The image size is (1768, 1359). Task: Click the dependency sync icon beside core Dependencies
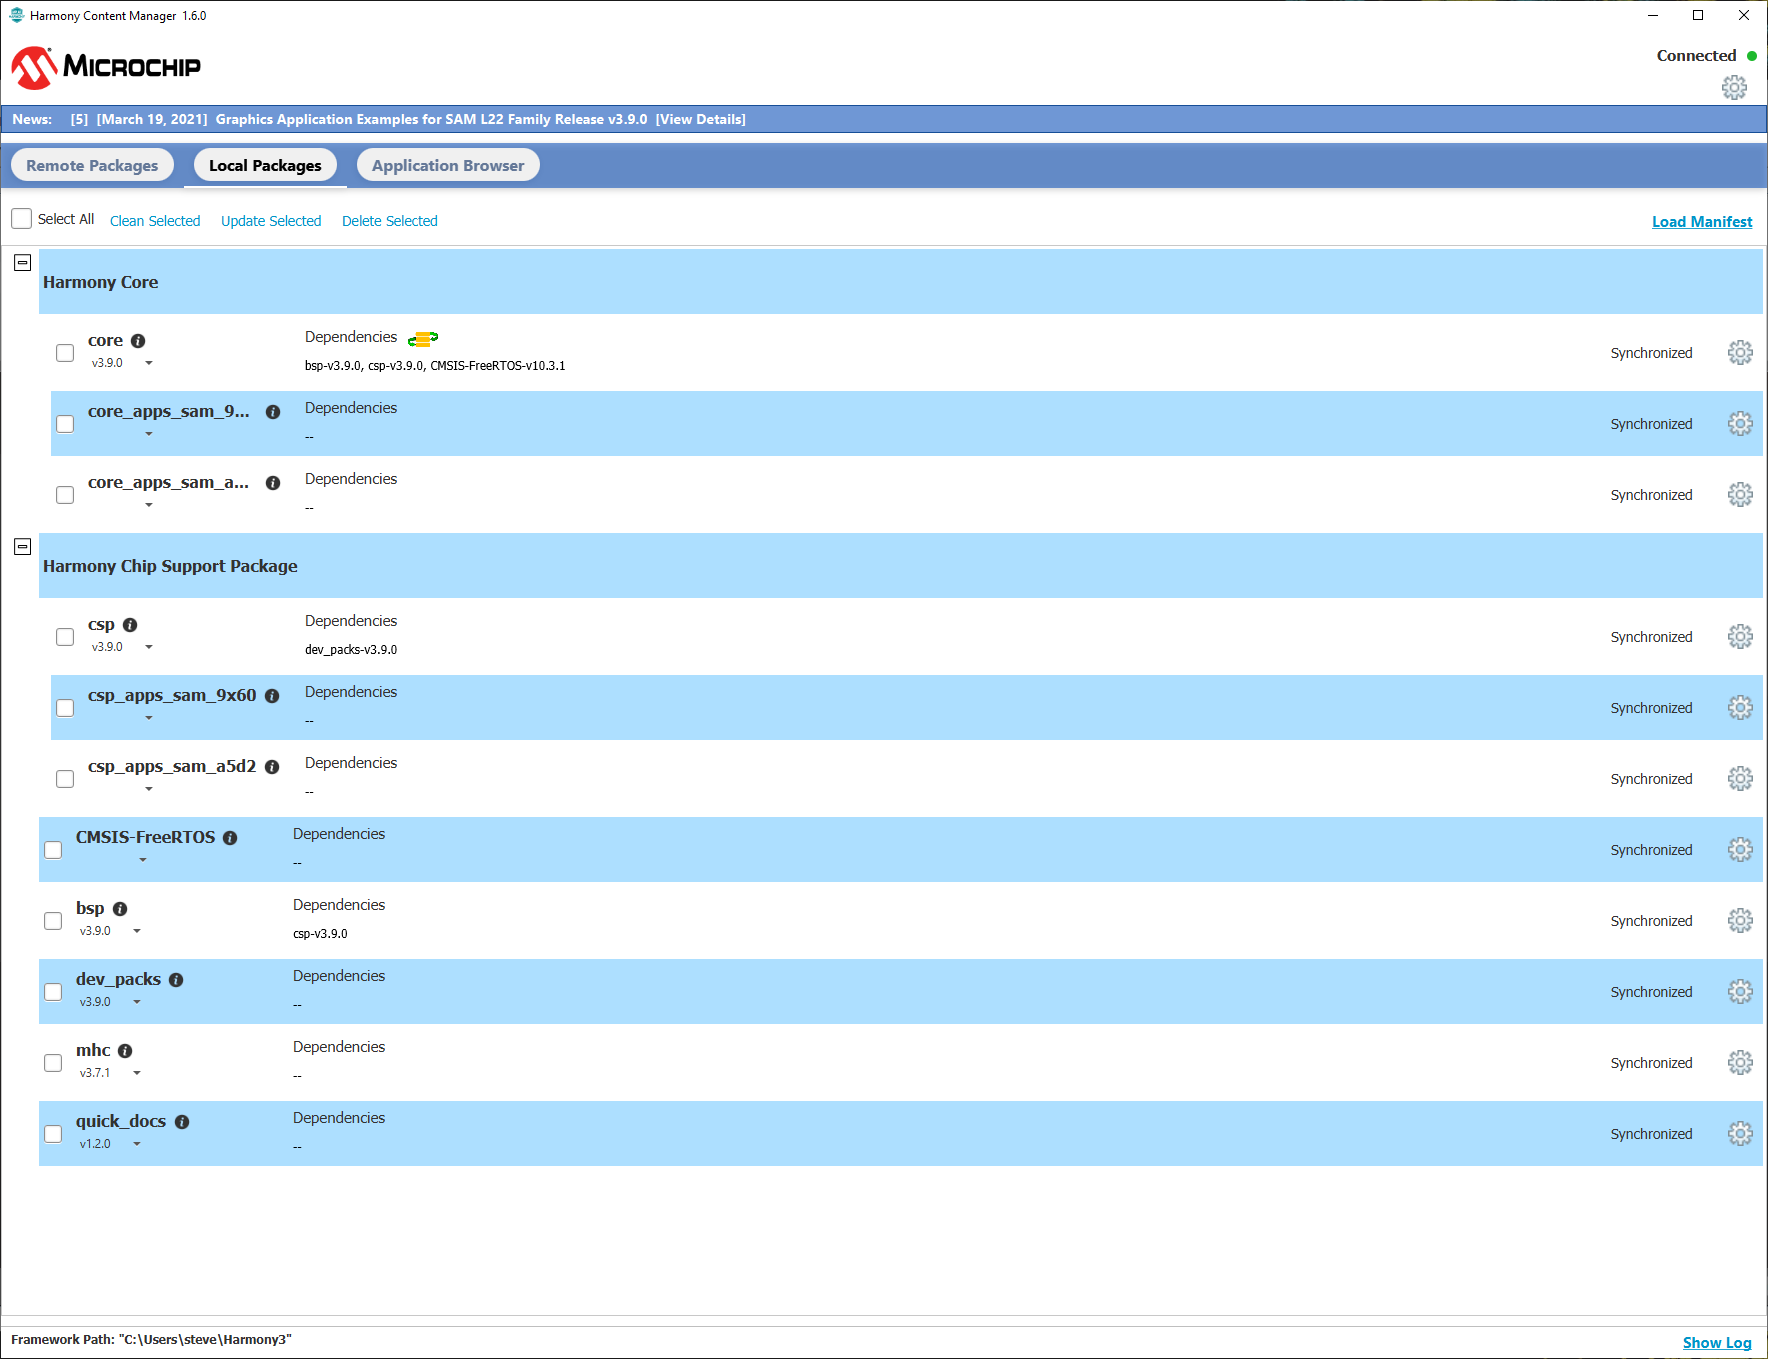[422, 337]
